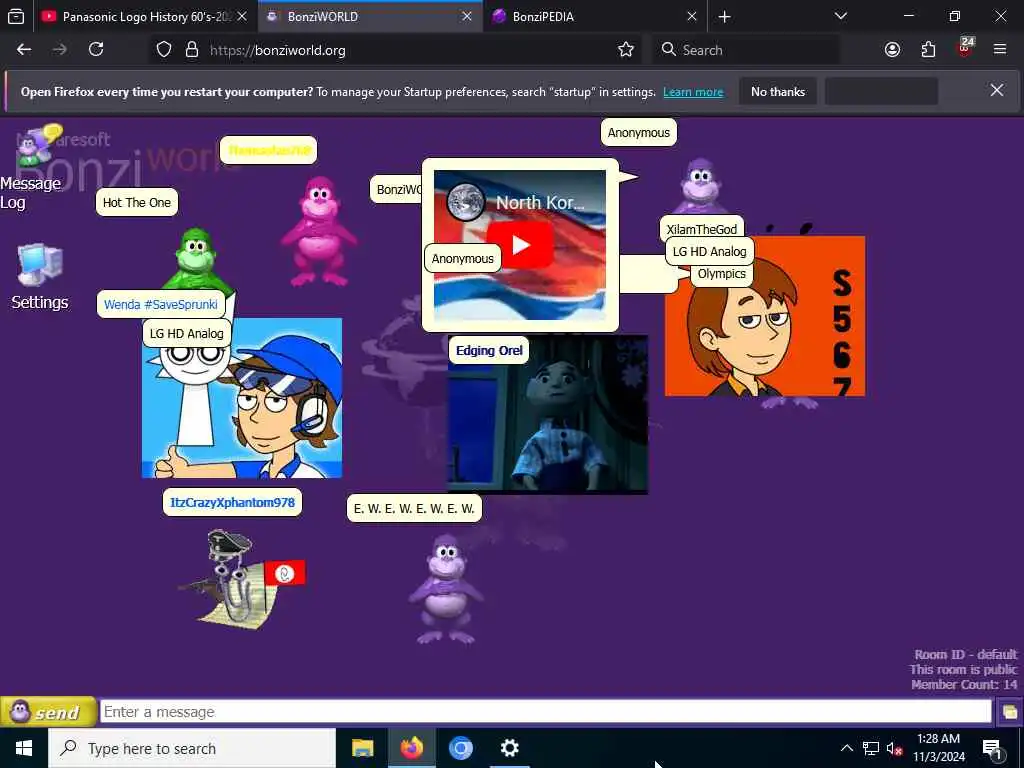Switch to Panasonic Logo History tab
This screenshot has height=768, width=1024.
[145, 16]
